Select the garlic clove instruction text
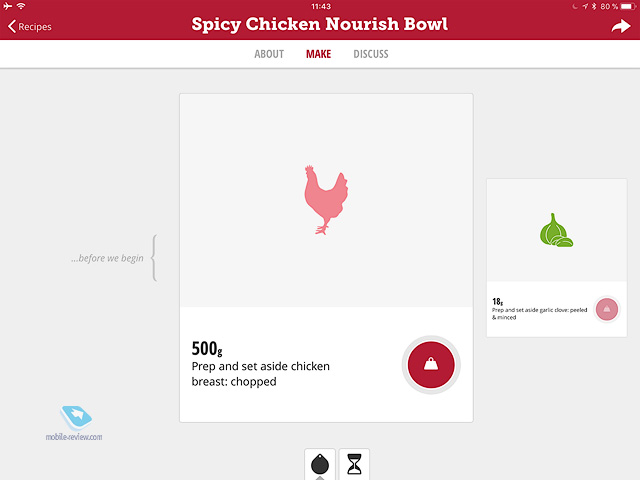This screenshot has height=480, width=640. pos(539,313)
